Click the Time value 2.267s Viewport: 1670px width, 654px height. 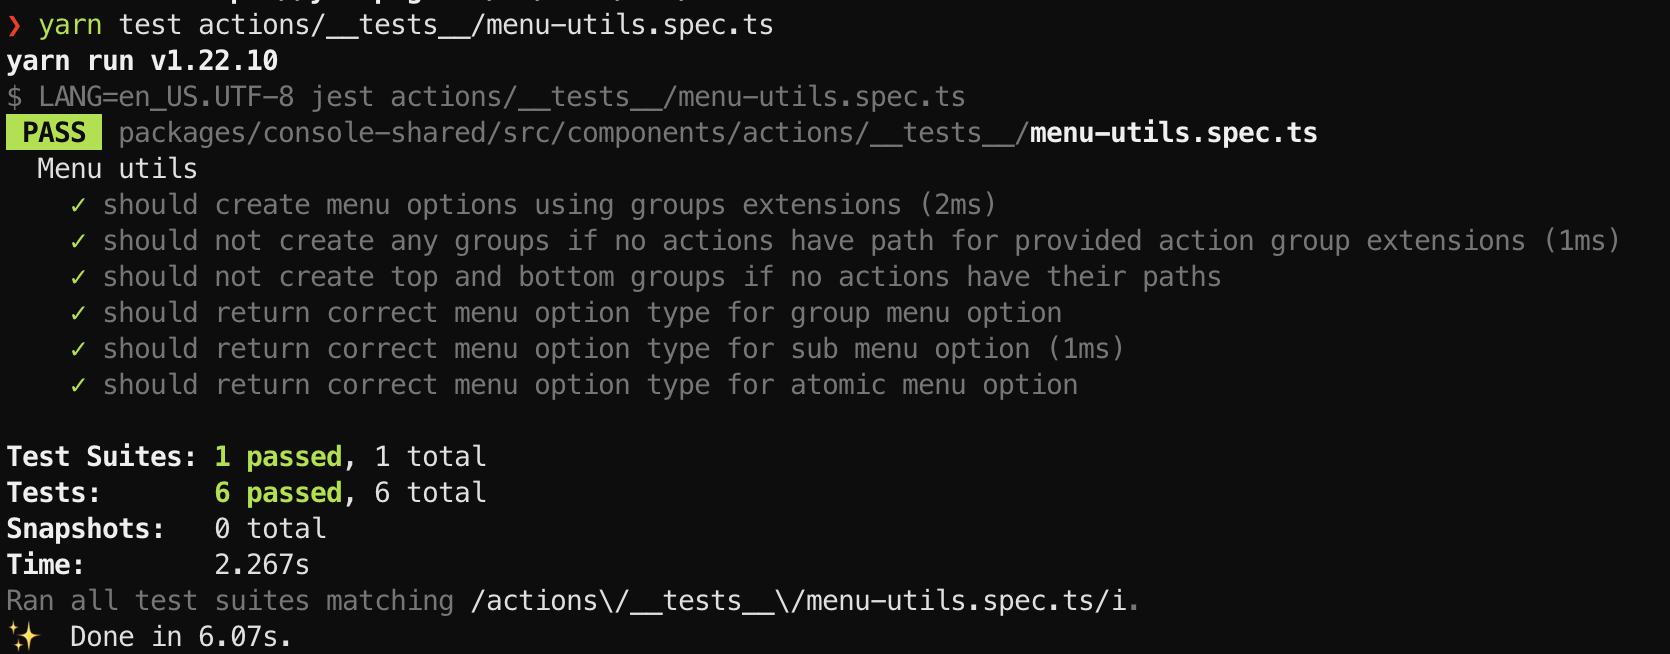pos(262,565)
